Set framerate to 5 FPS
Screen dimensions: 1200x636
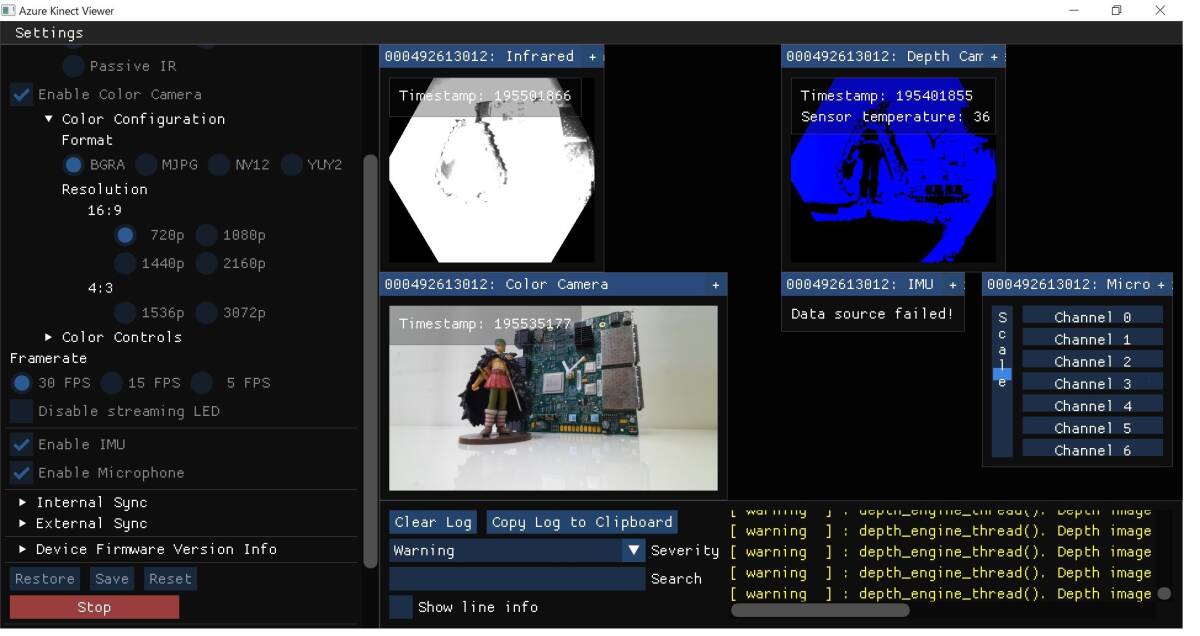pyautogui.click(x=202, y=383)
